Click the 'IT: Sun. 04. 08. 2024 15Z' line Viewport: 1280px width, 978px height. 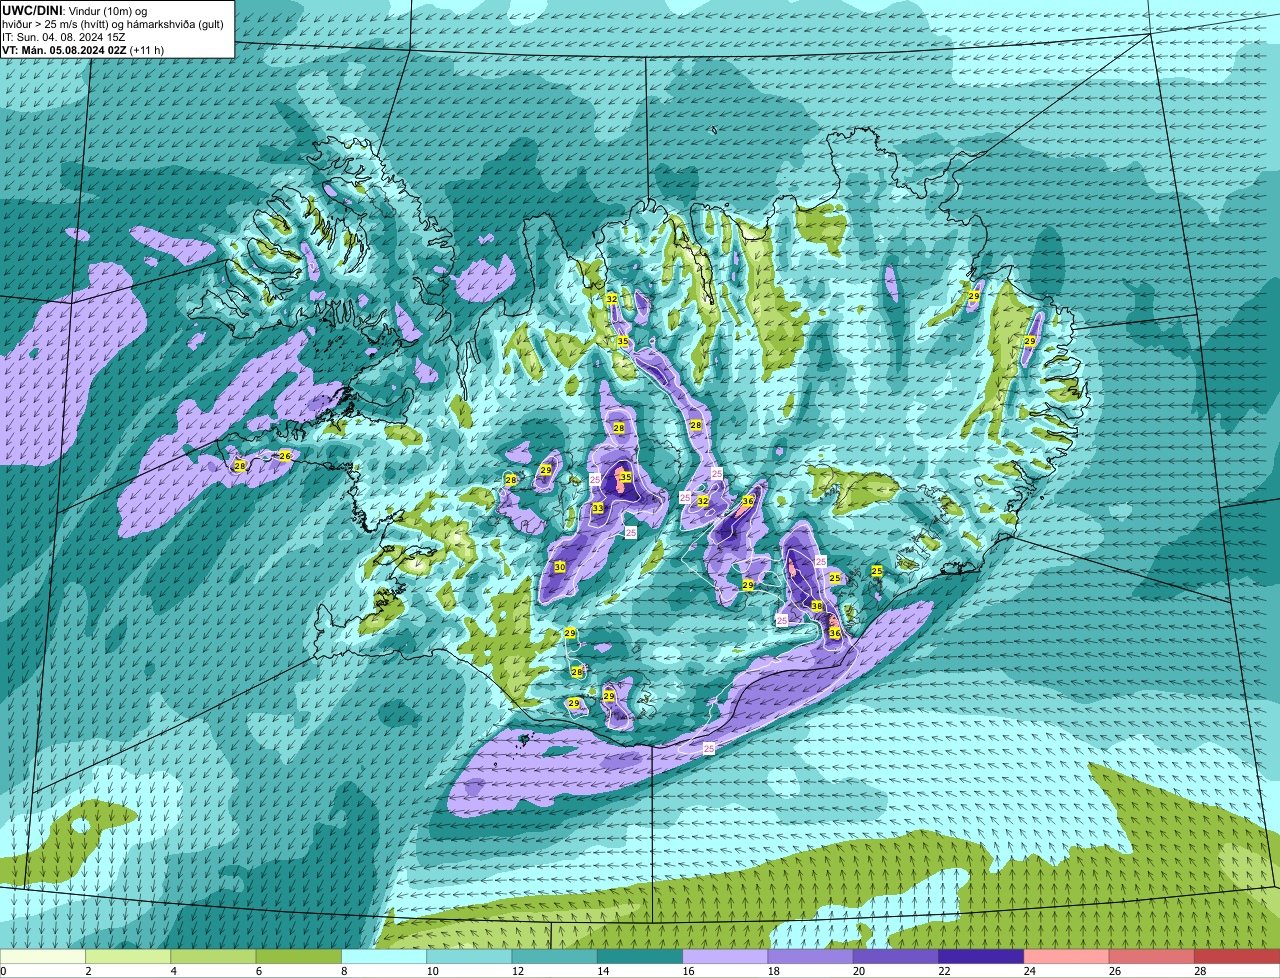point(63,37)
